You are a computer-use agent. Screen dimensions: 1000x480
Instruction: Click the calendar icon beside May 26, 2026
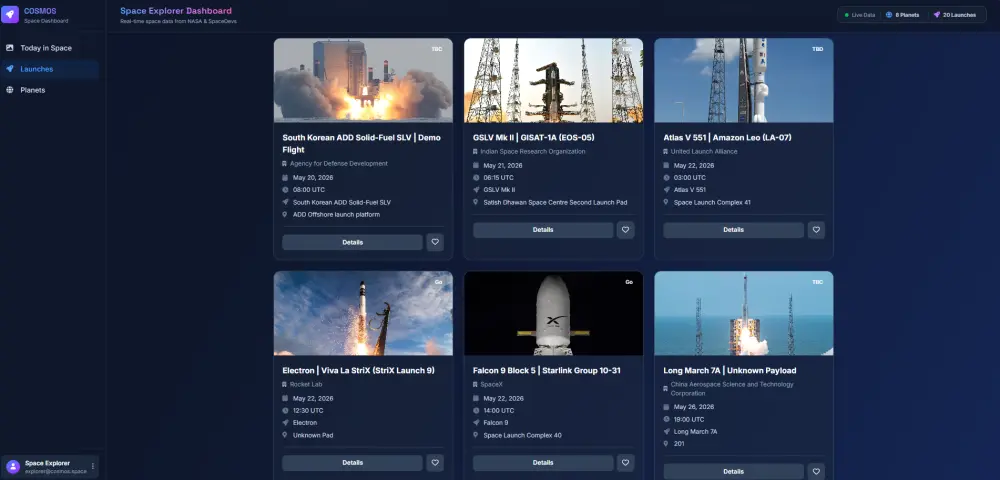point(666,407)
